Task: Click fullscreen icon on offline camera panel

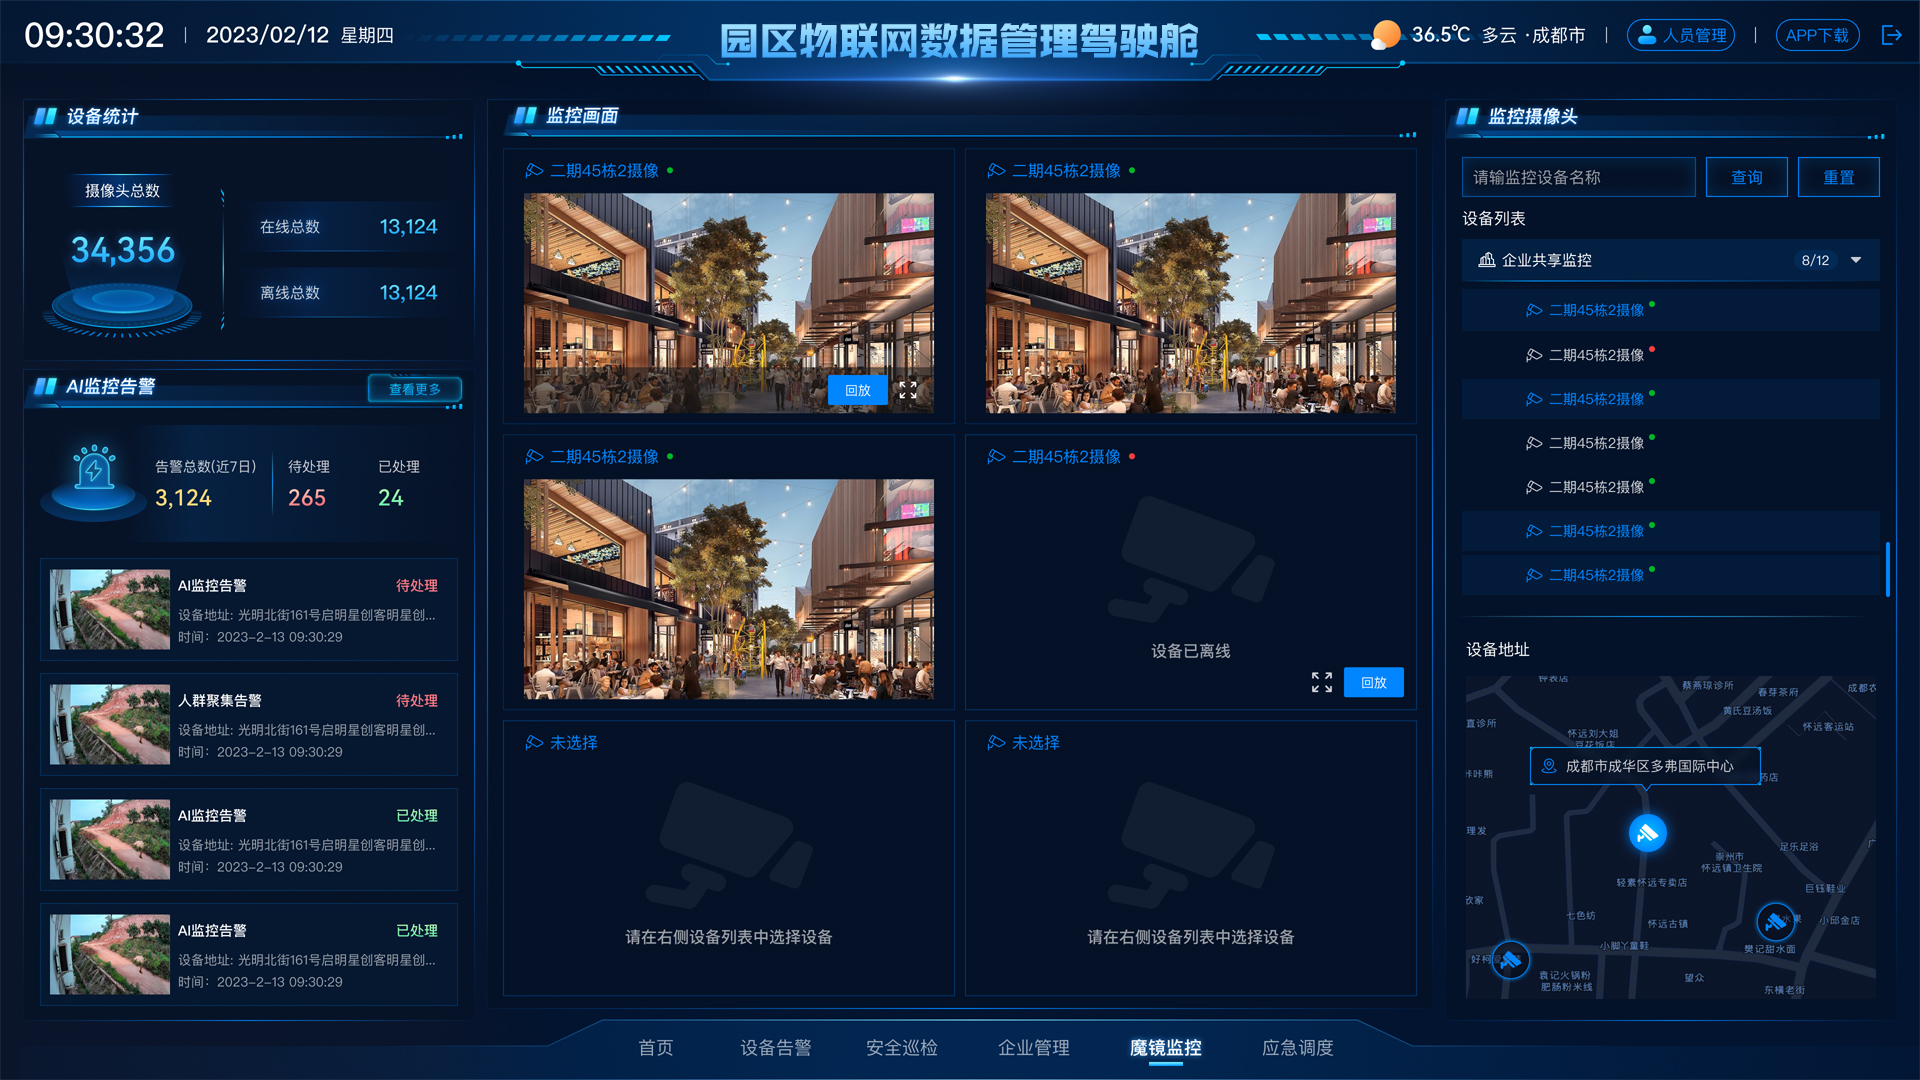Action: [x=1321, y=682]
